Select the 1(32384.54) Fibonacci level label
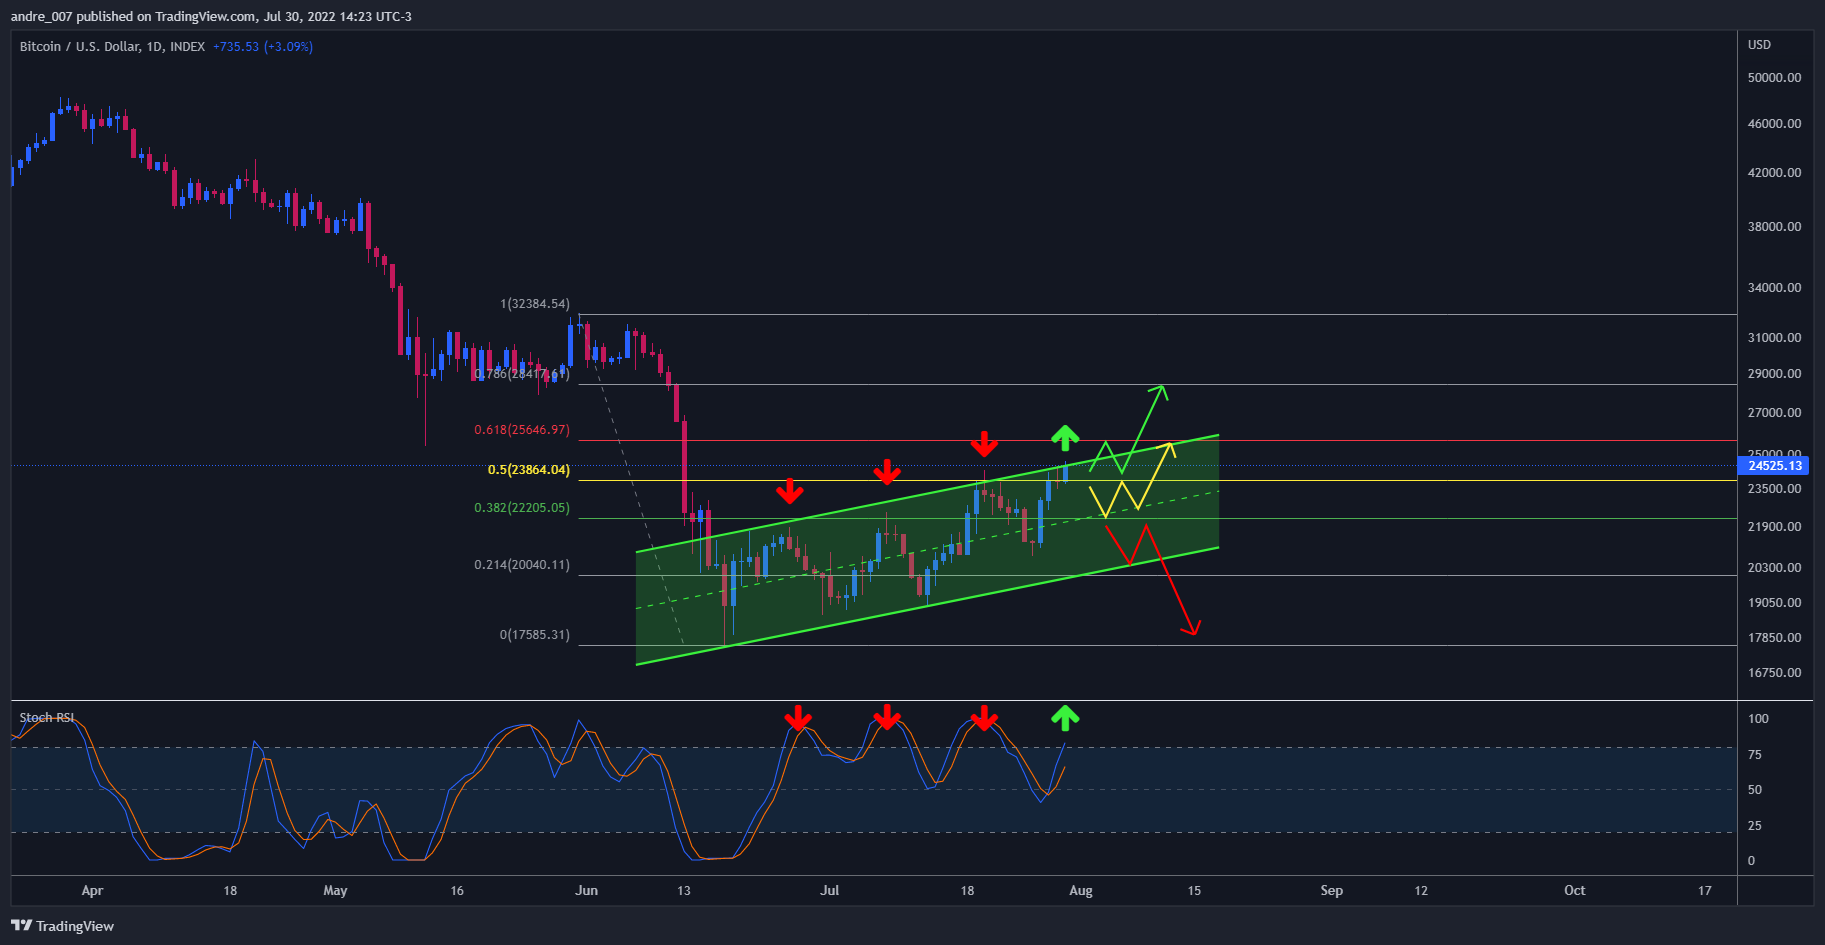The height and width of the screenshot is (945, 1825). coord(535,304)
